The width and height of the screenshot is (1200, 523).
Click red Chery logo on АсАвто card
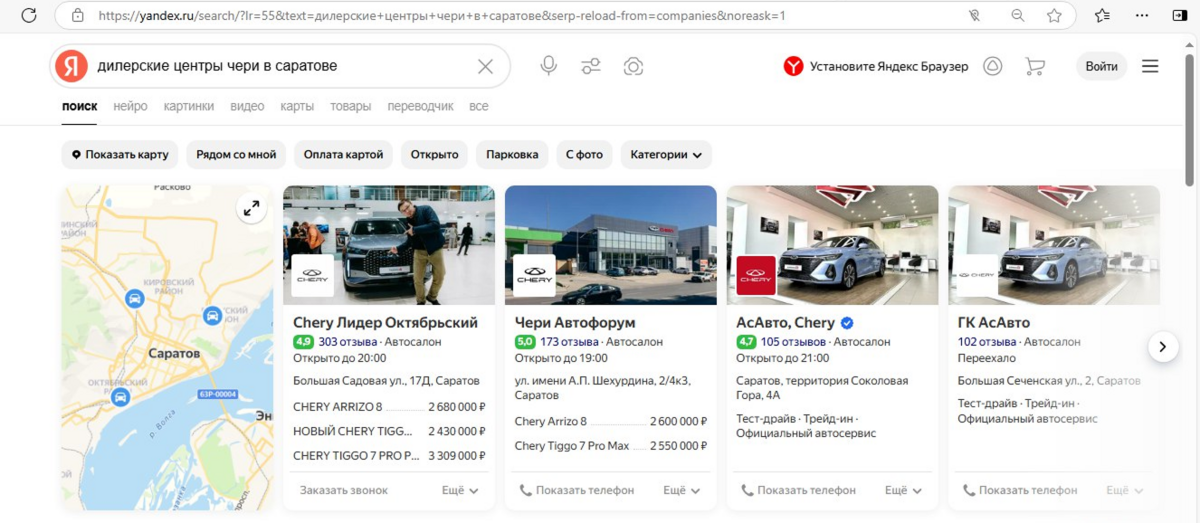point(756,275)
